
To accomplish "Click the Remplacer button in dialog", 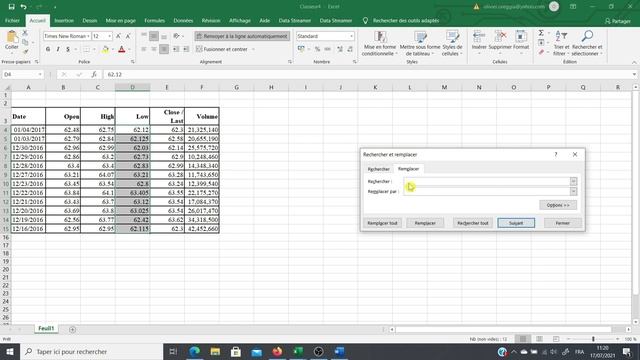I will coord(425,223).
